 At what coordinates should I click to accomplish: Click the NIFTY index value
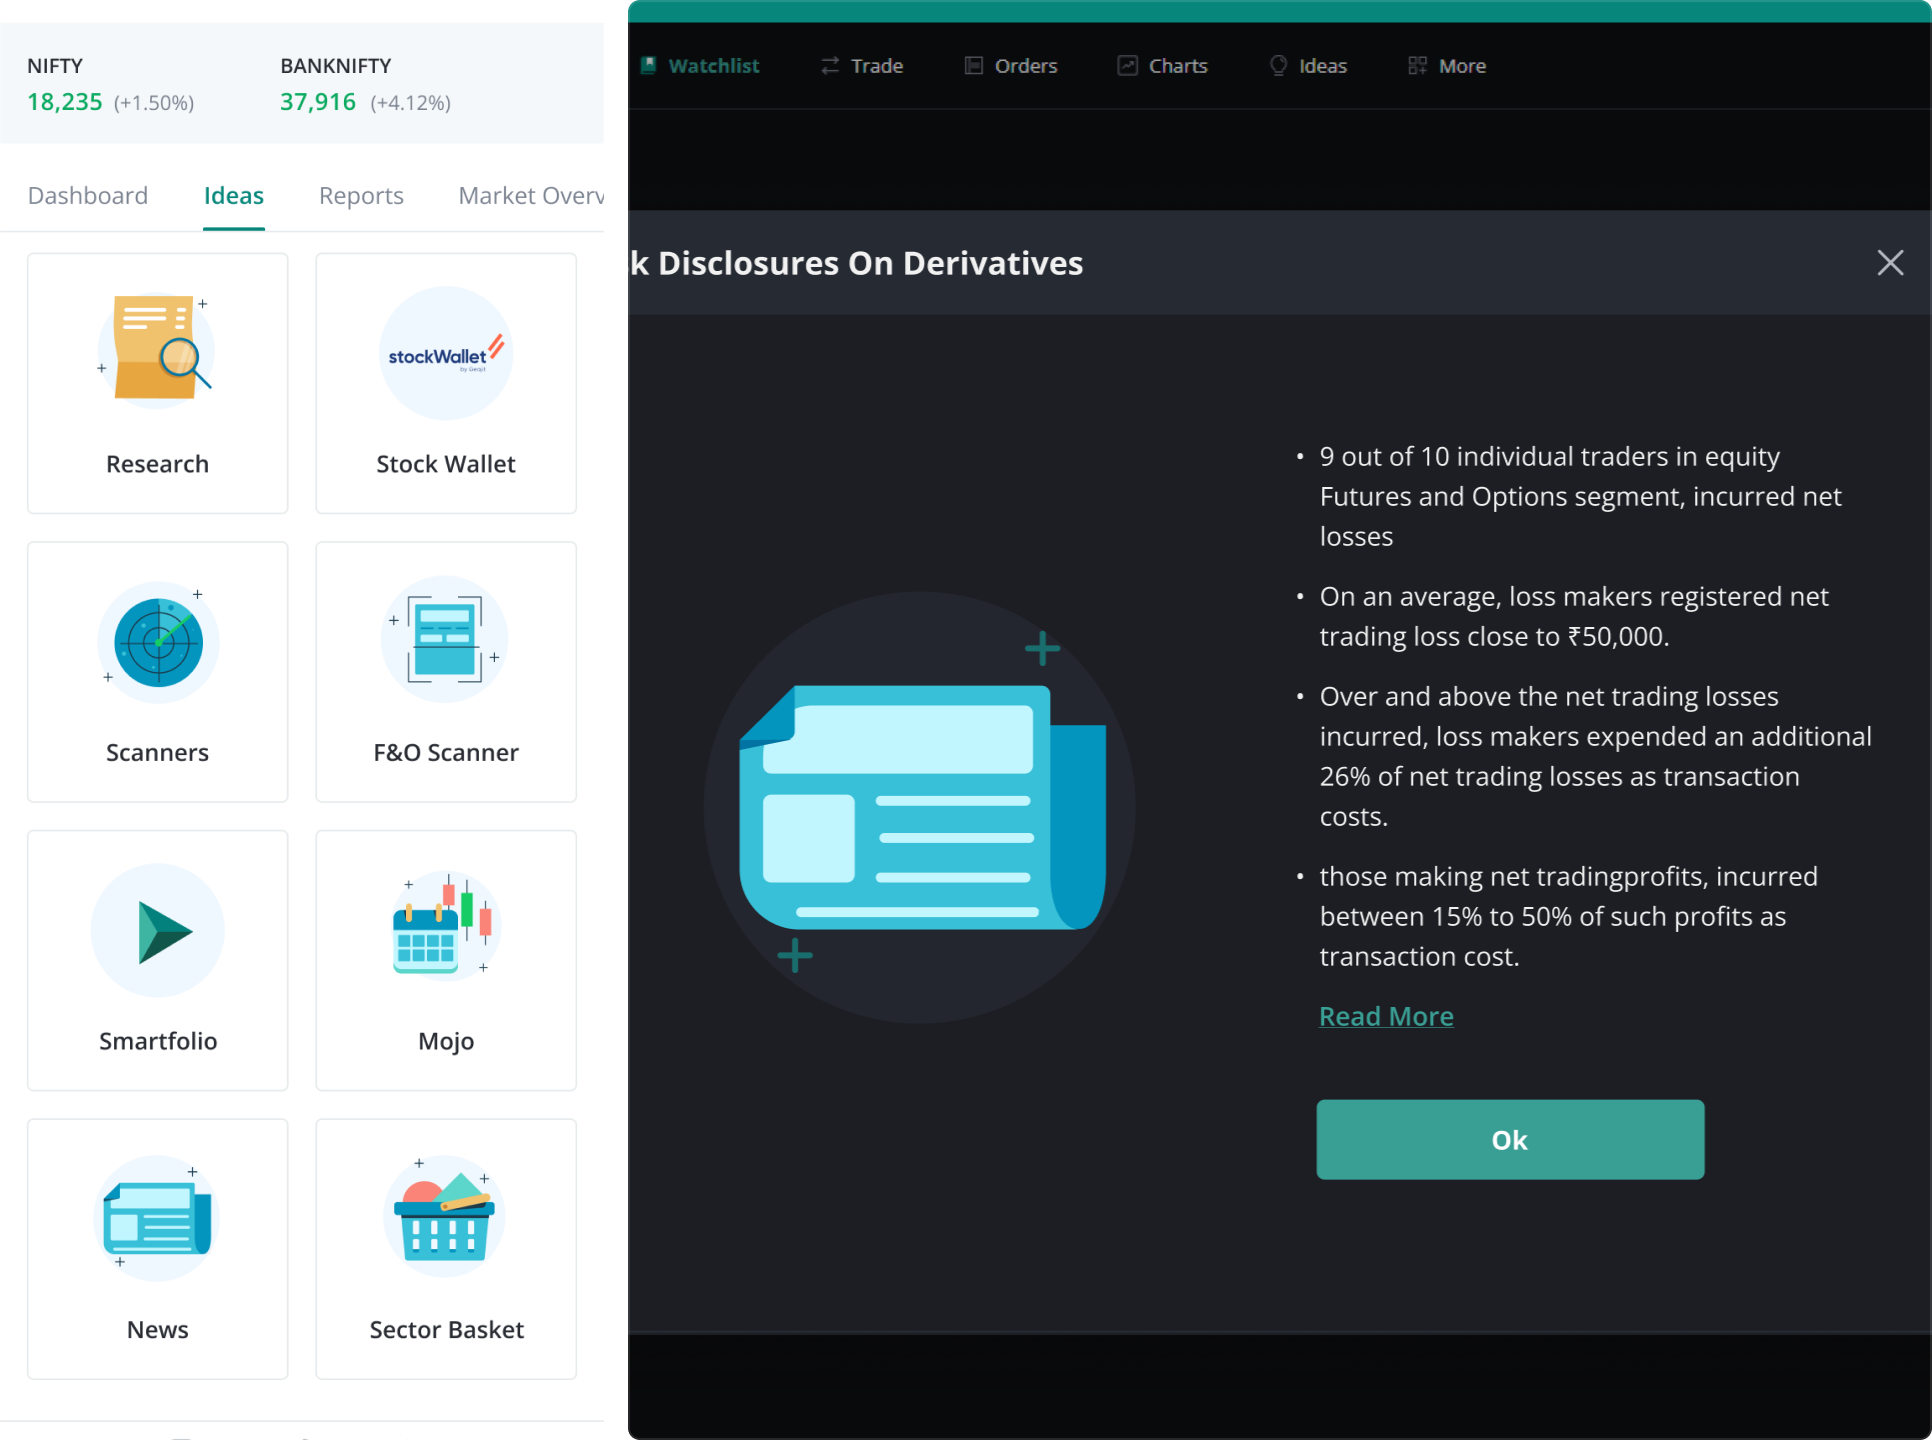[65, 102]
